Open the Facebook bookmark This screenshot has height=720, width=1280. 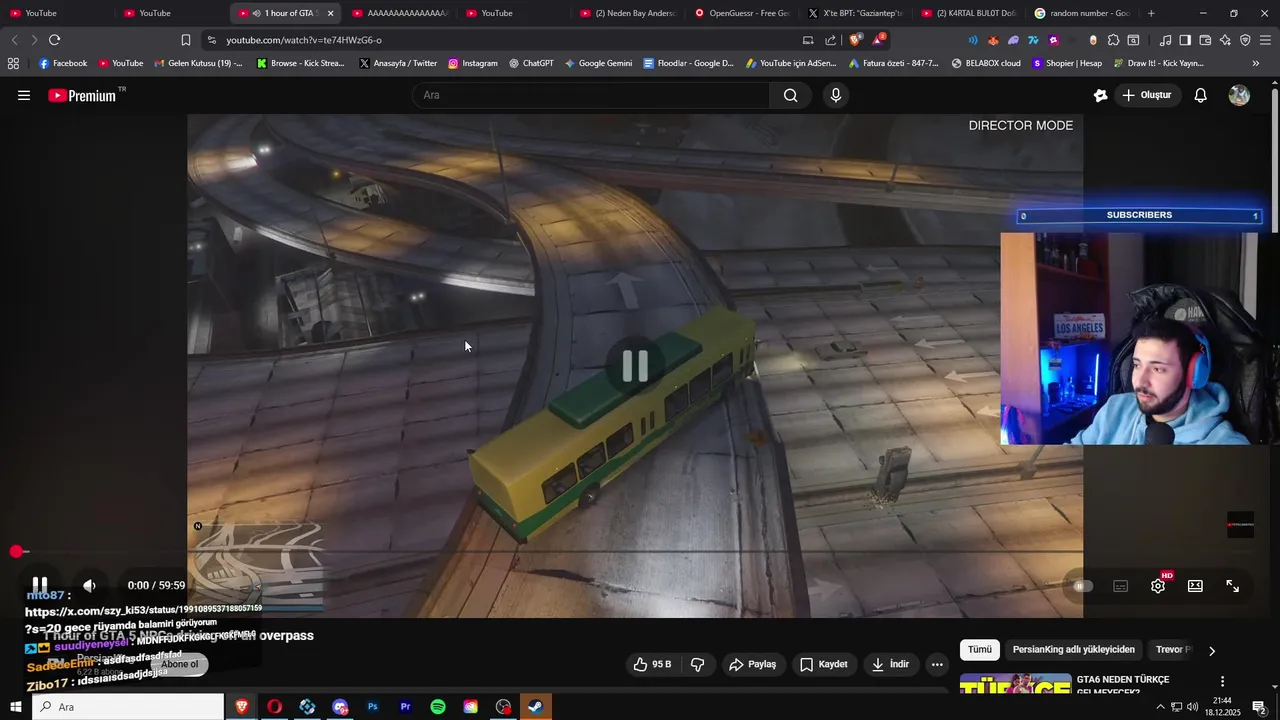click(63, 63)
